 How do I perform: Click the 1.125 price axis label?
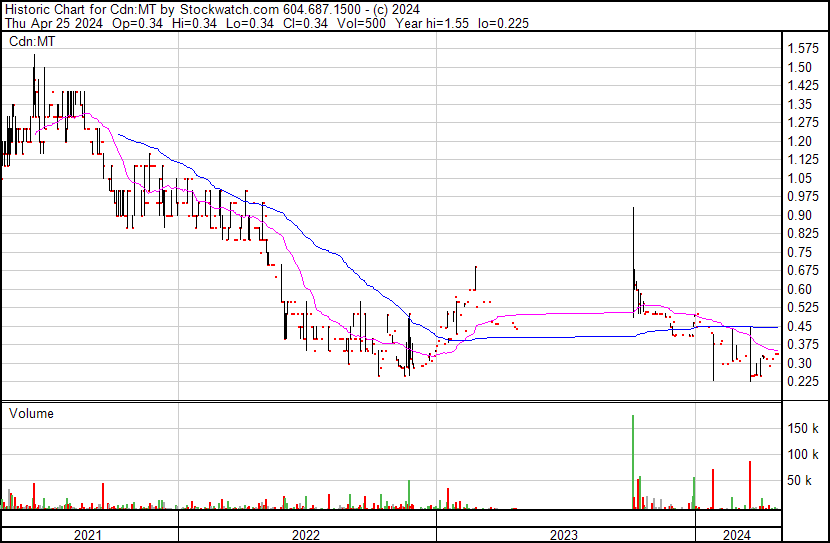(x=803, y=160)
